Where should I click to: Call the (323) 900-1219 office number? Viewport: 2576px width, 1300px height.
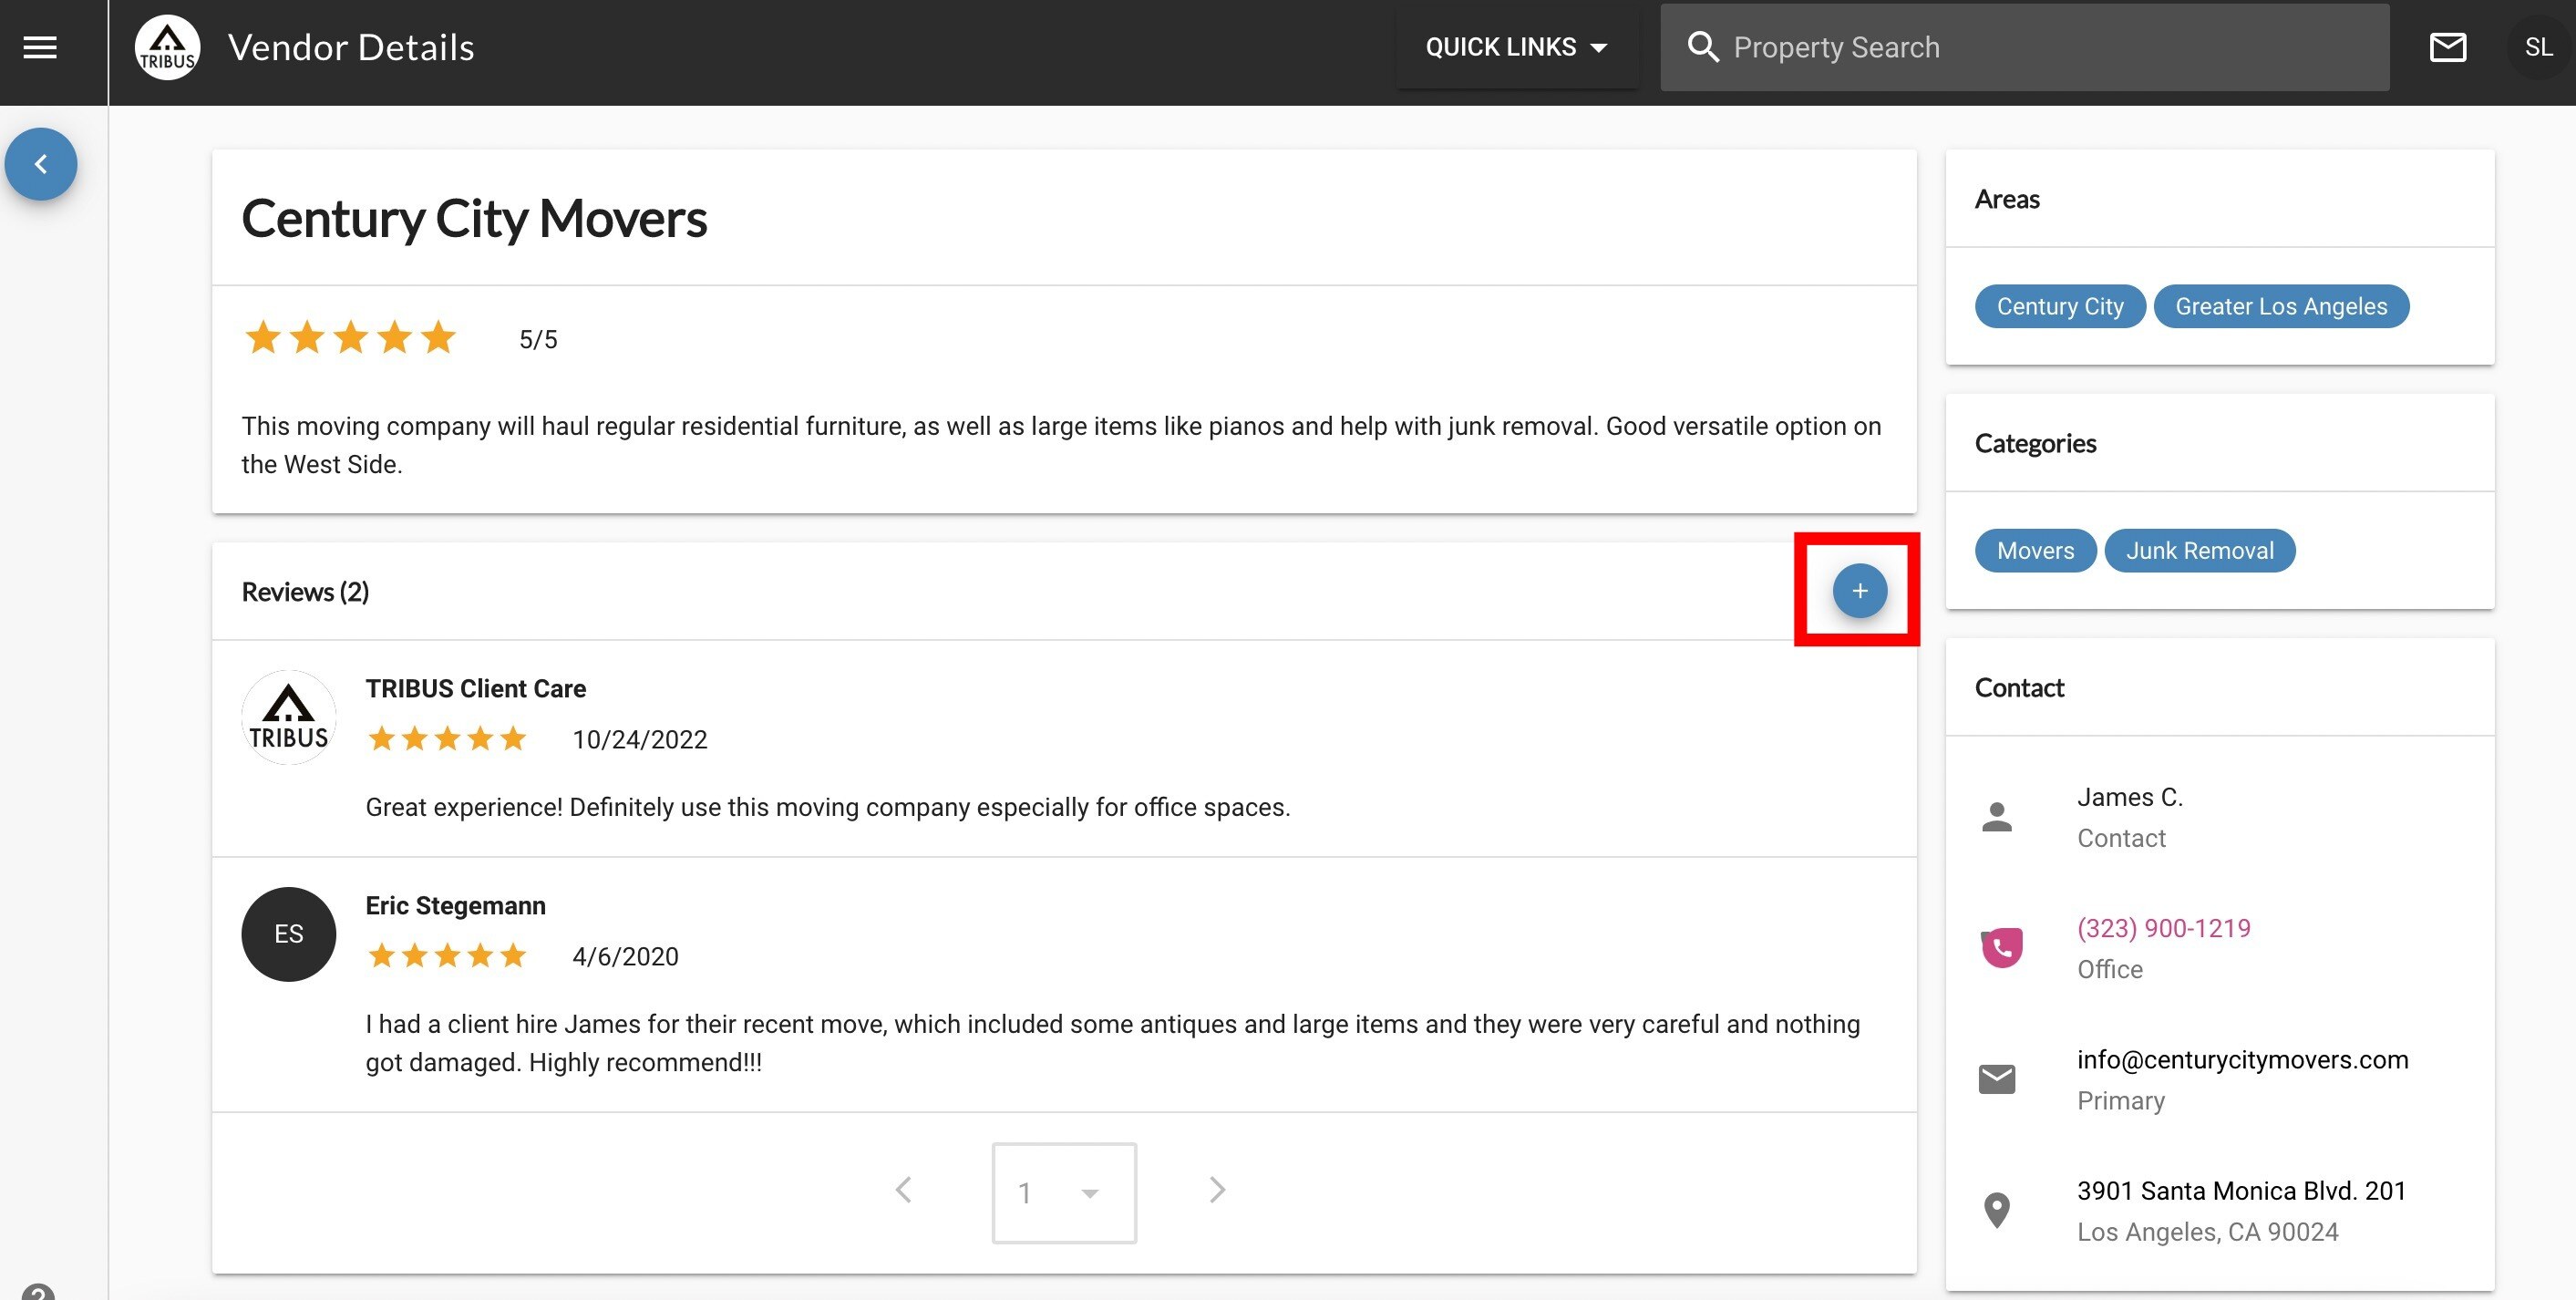tap(2163, 928)
